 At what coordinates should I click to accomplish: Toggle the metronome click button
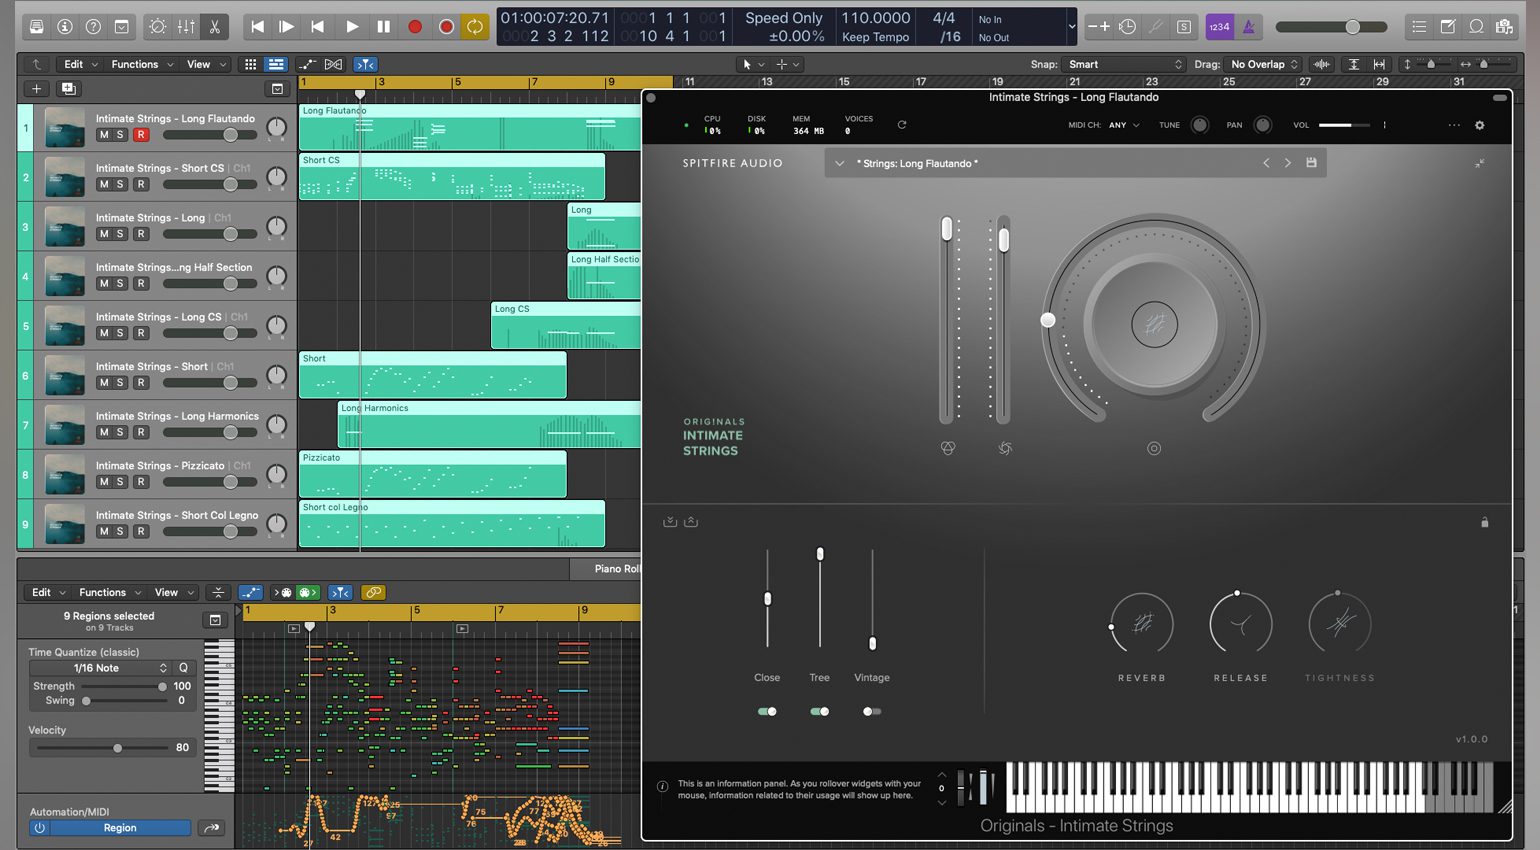1248,27
